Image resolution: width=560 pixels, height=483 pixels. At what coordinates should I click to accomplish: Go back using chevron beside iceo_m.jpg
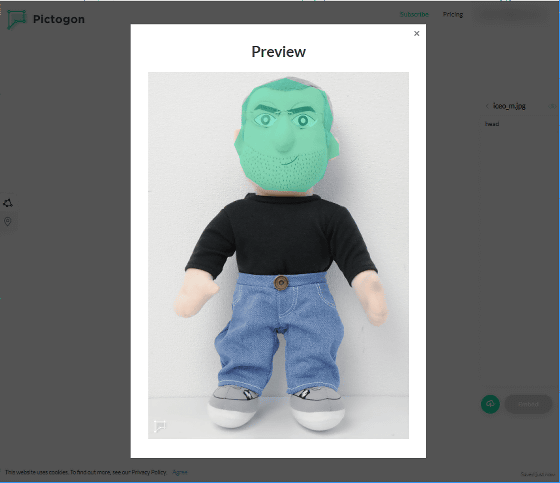tap(487, 106)
